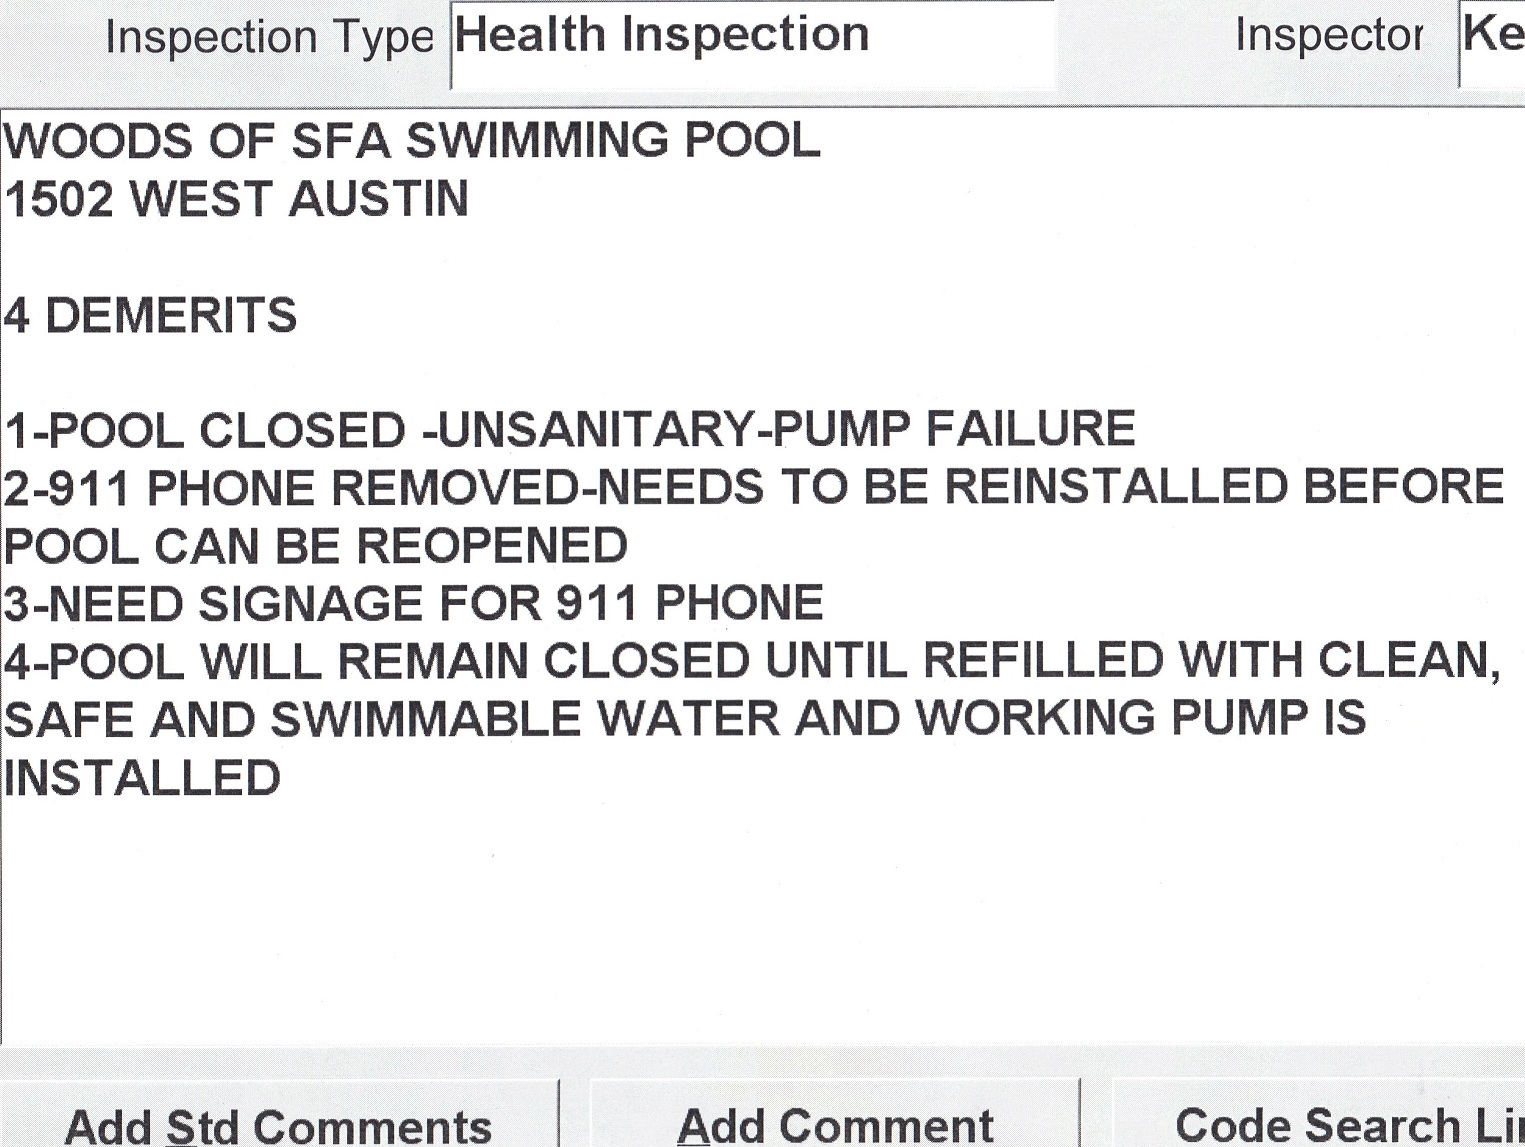Click the 2-911 PHONE REMOVED comment line

click(753, 488)
